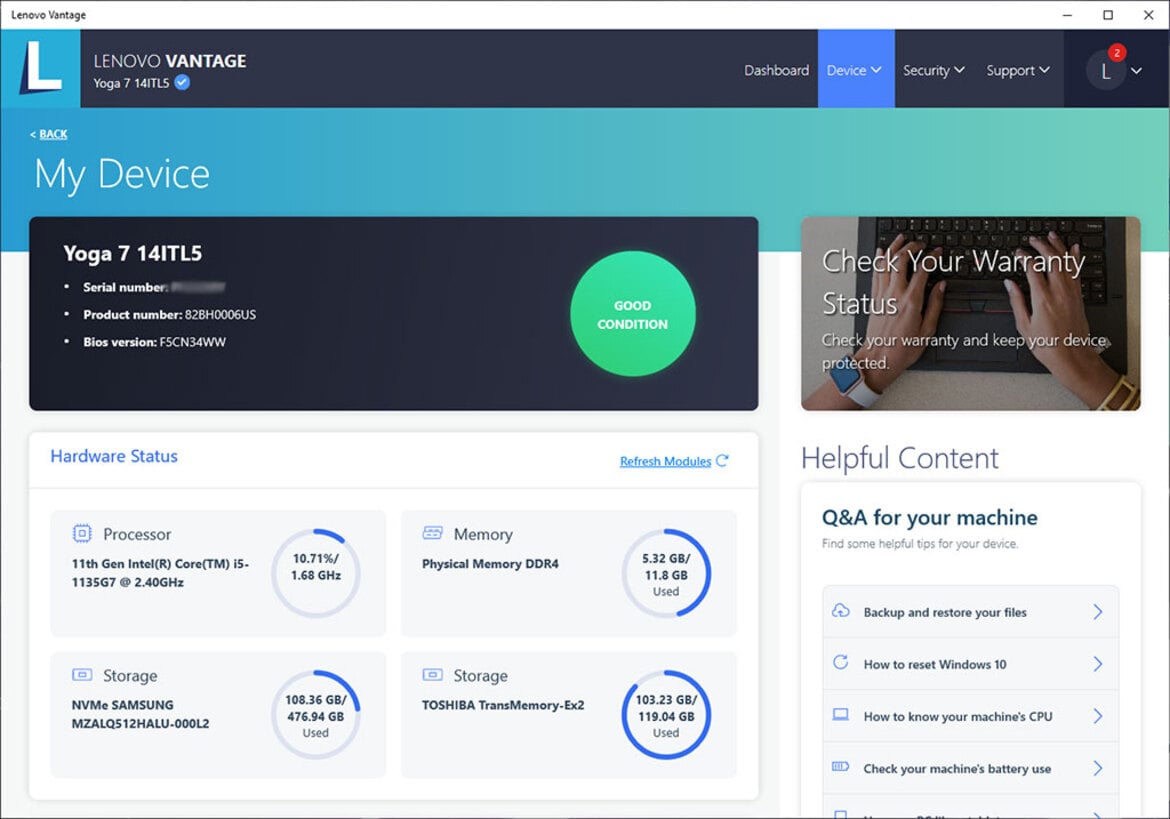Click the Memory usage gauge 5.32 GB
Screen dimensions: 1170x819
point(666,573)
